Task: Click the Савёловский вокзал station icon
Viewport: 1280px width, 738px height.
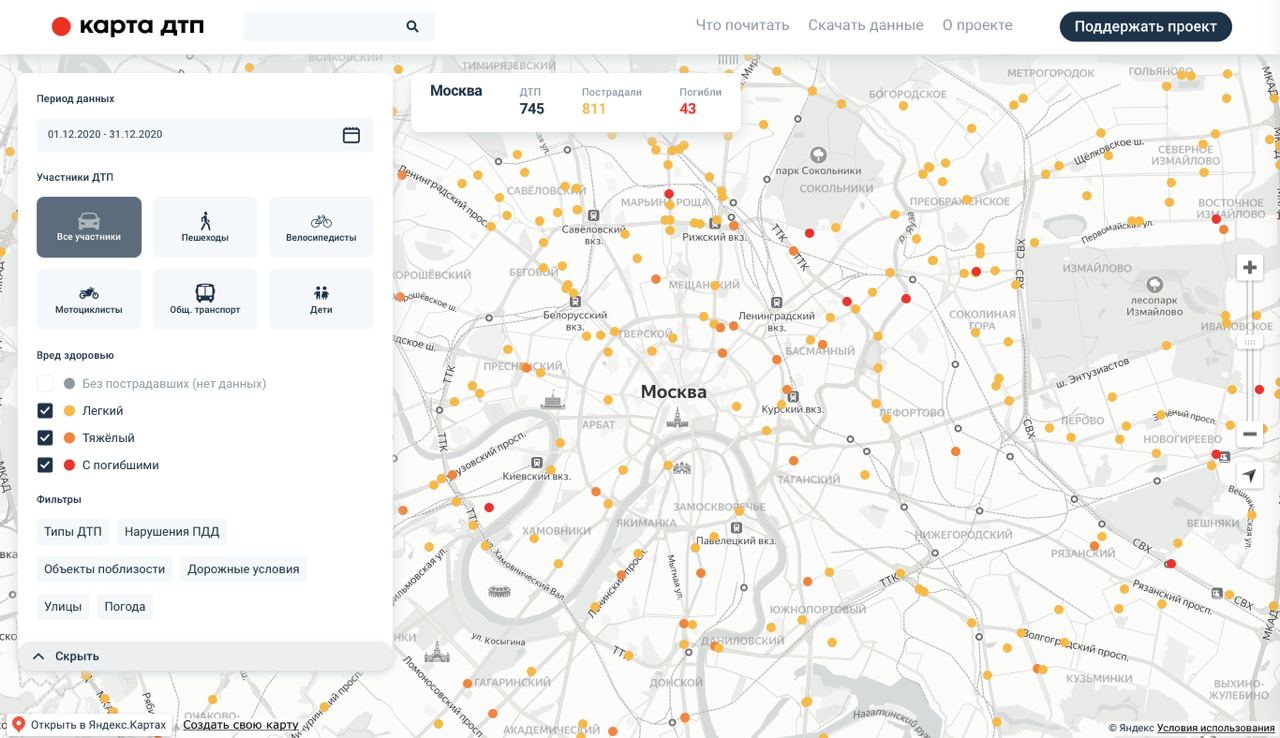Action: tap(594, 215)
